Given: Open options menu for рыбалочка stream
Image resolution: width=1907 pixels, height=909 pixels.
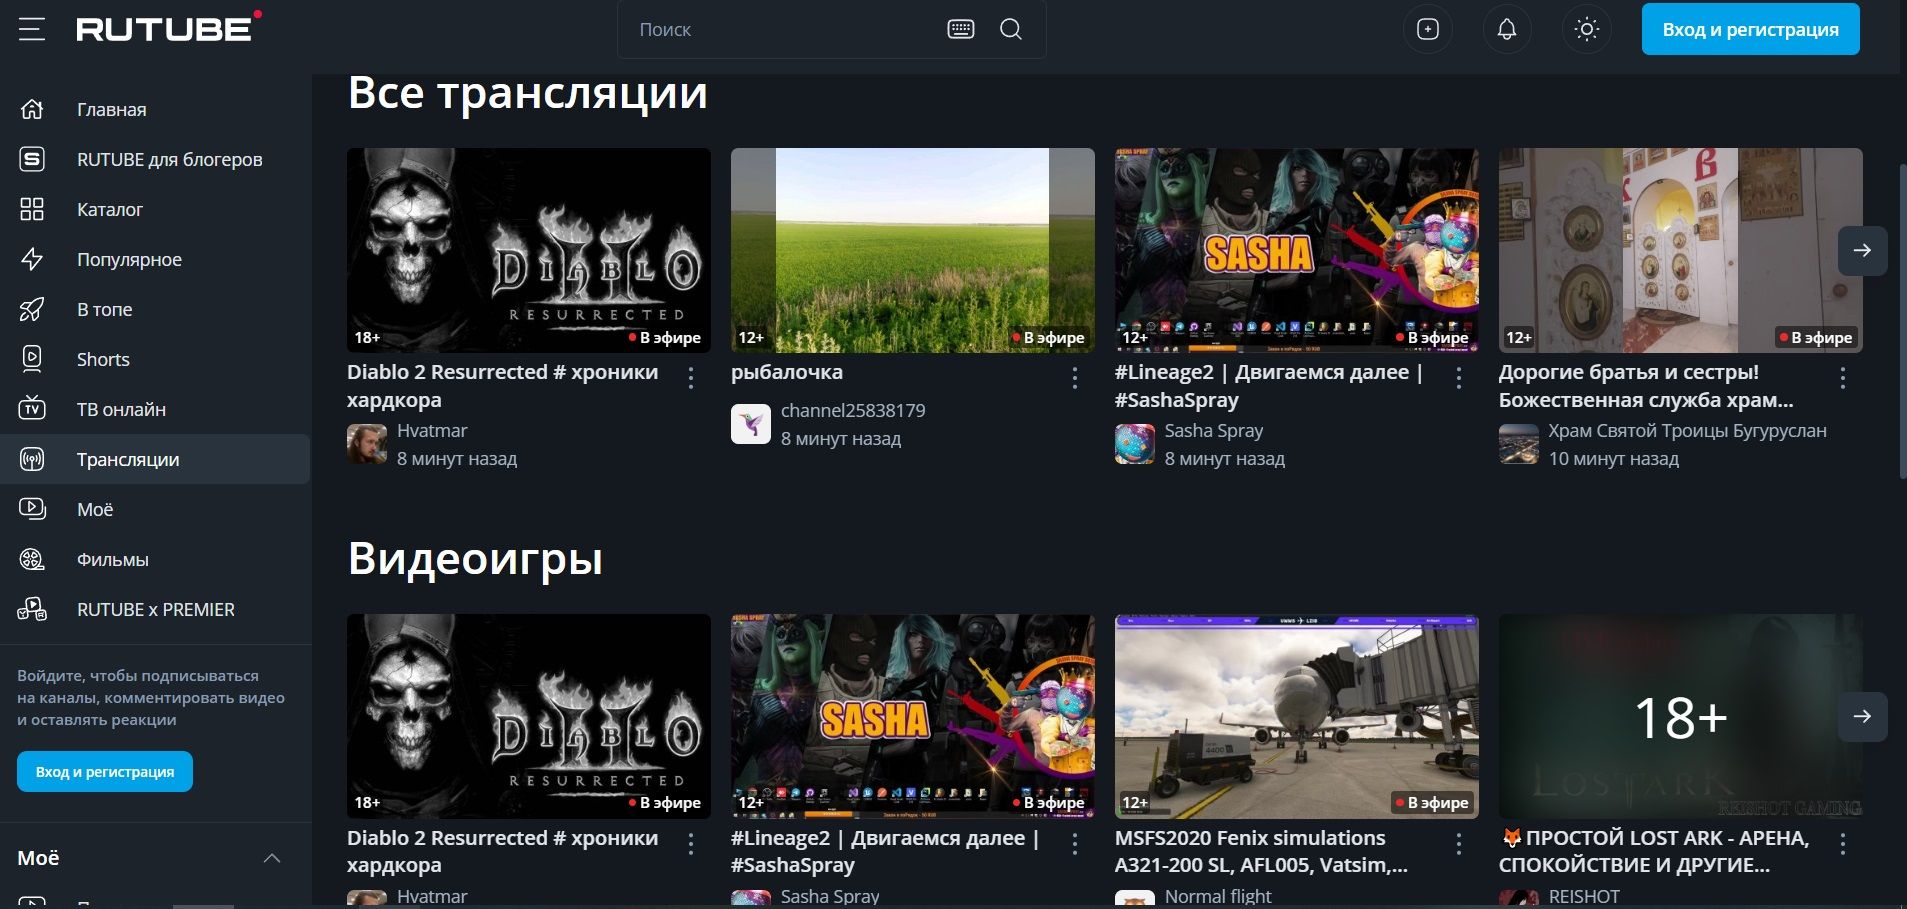Looking at the screenshot, I should tap(1075, 377).
